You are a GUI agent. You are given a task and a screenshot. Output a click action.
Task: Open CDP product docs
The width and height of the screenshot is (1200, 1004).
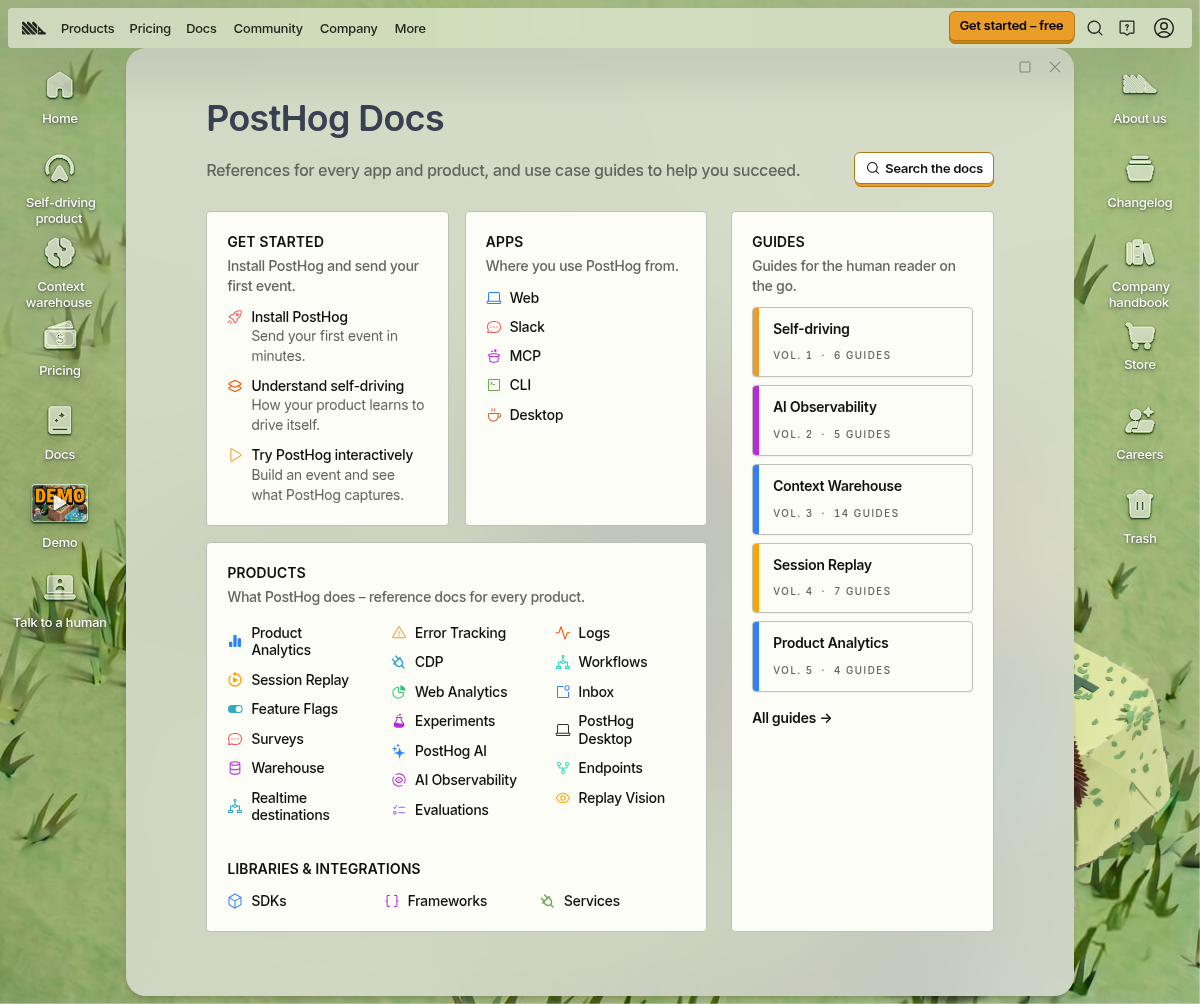point(417,662)
